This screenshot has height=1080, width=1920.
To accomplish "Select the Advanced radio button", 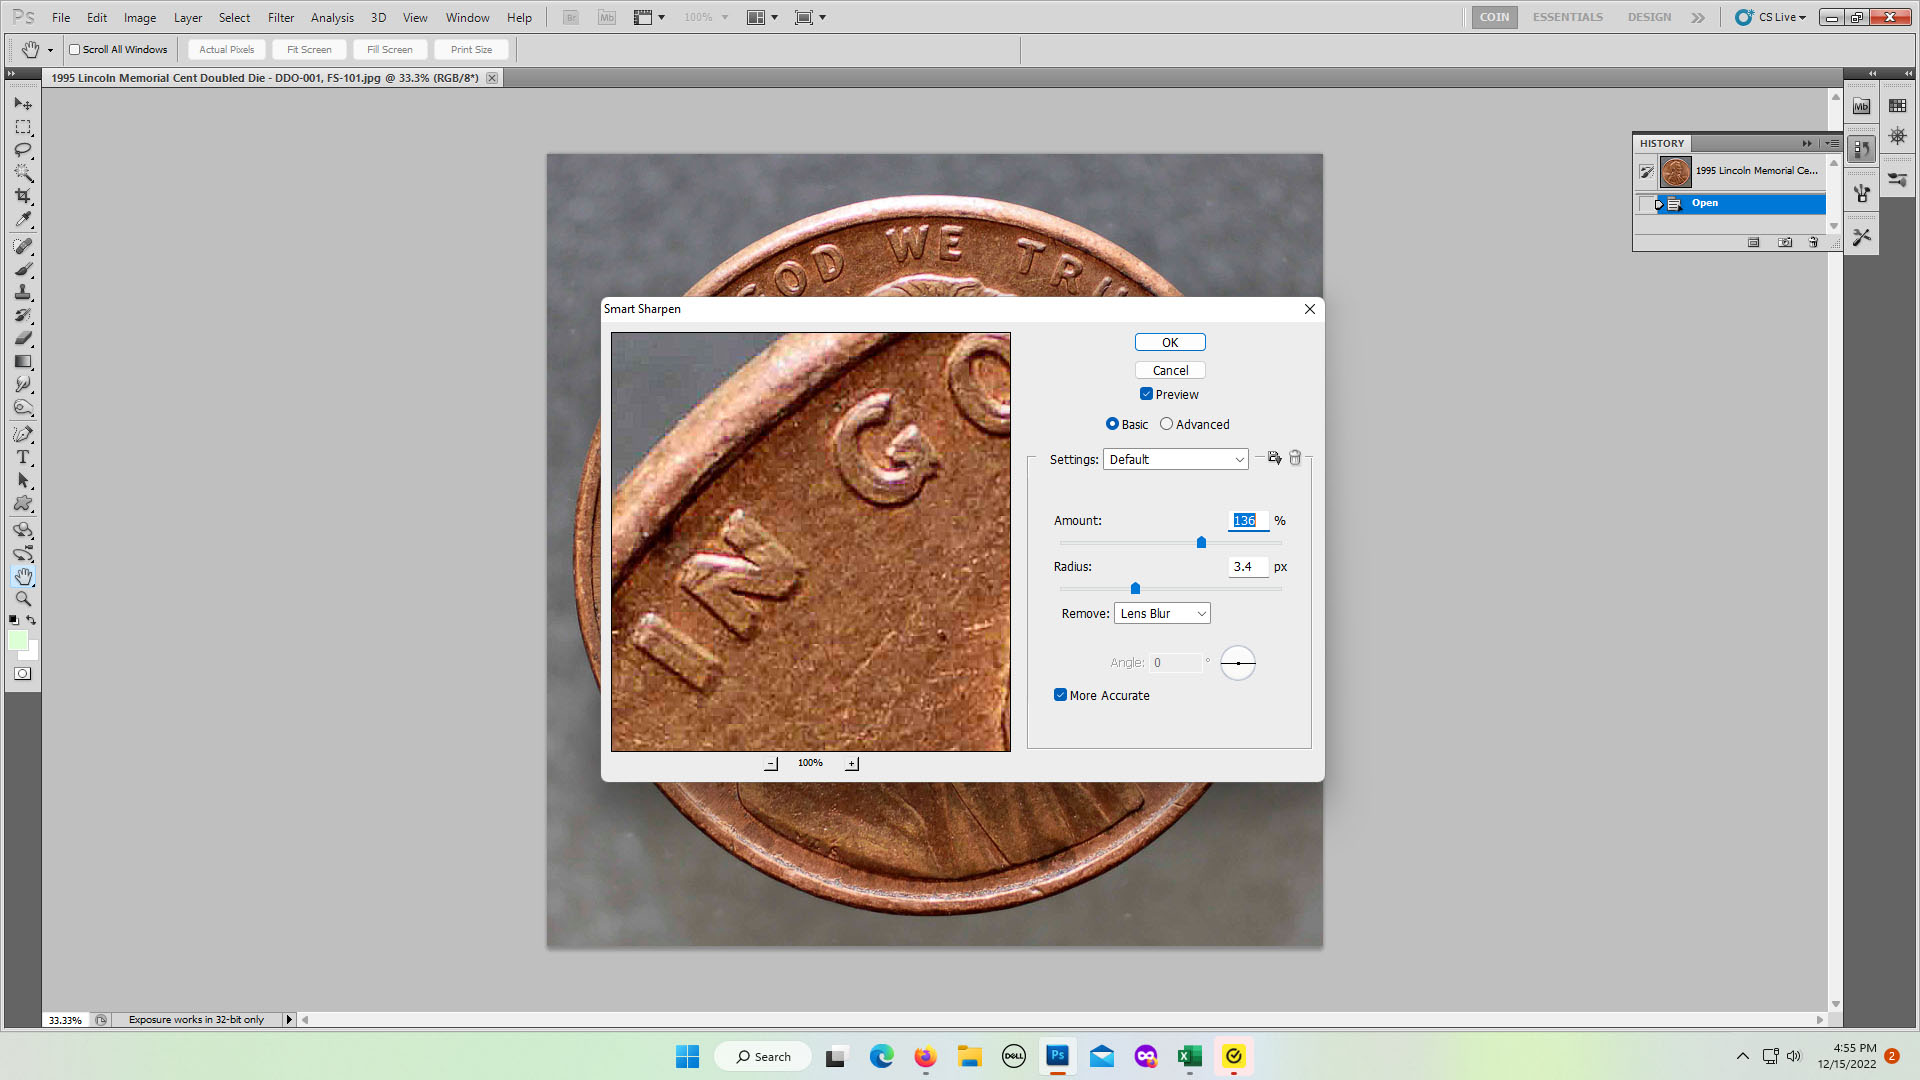I will (1166, 424).
